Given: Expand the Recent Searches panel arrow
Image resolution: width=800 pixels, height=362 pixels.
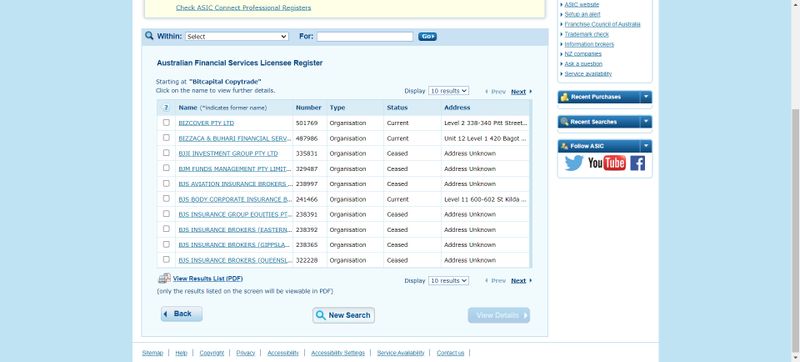Looking at the screenshot, I should [x=646, y=122].
